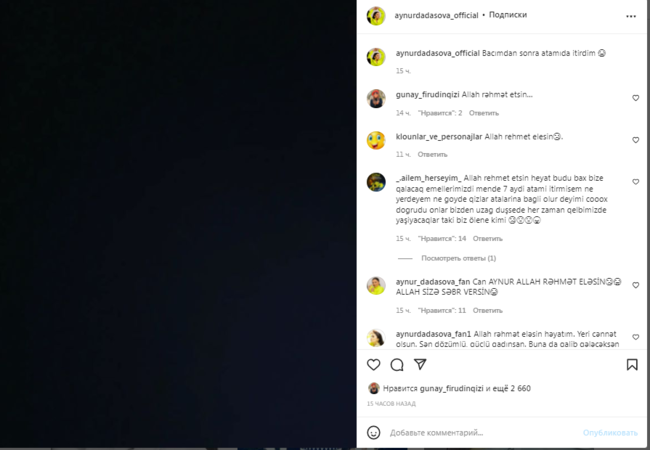Image resolution: width=650 pixels, height=450 pixels.
Task: Open the 'и ещё 2 660' likes list
Action: pos(508,388)
